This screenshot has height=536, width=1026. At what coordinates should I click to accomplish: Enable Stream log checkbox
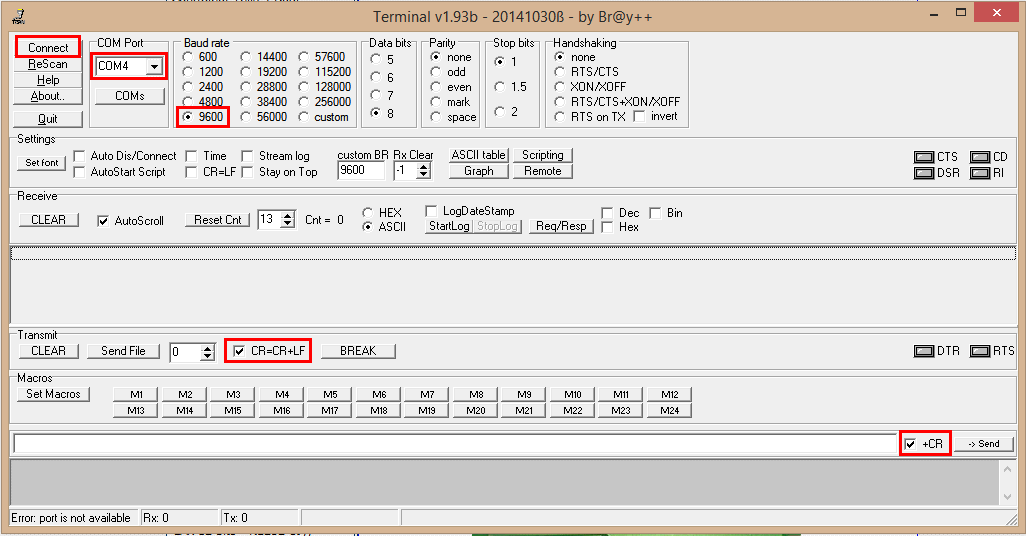[x=247, y=156]
